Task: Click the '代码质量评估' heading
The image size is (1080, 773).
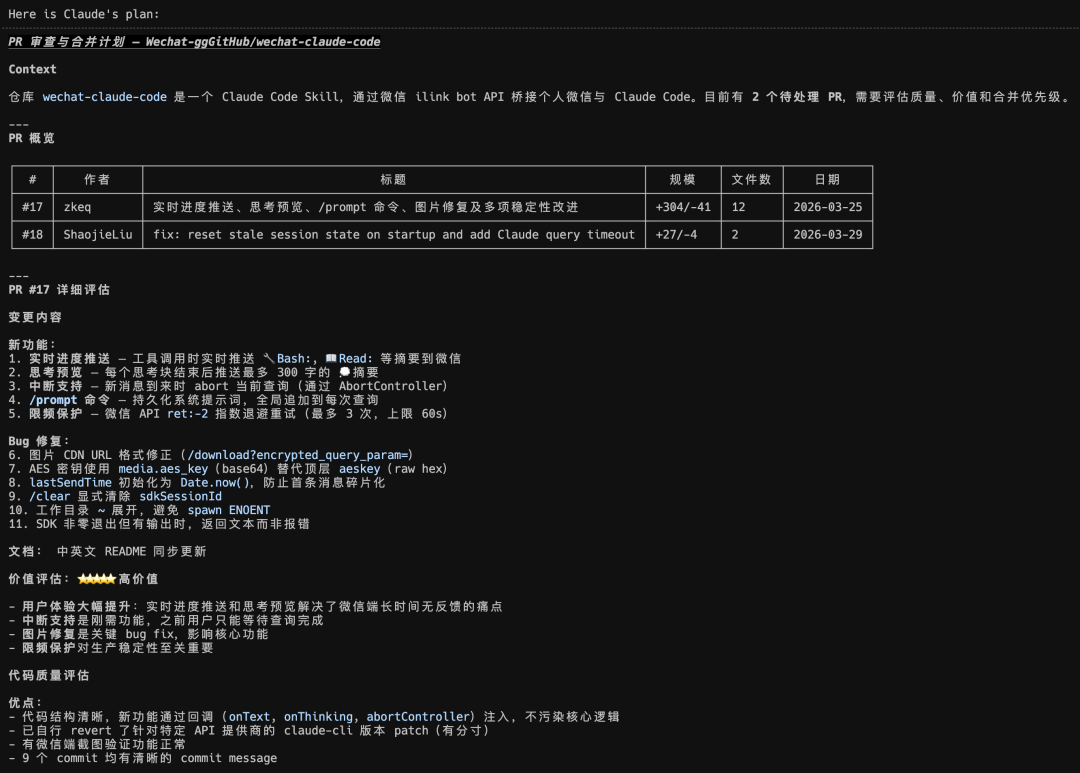Action: tap(49, 675)
